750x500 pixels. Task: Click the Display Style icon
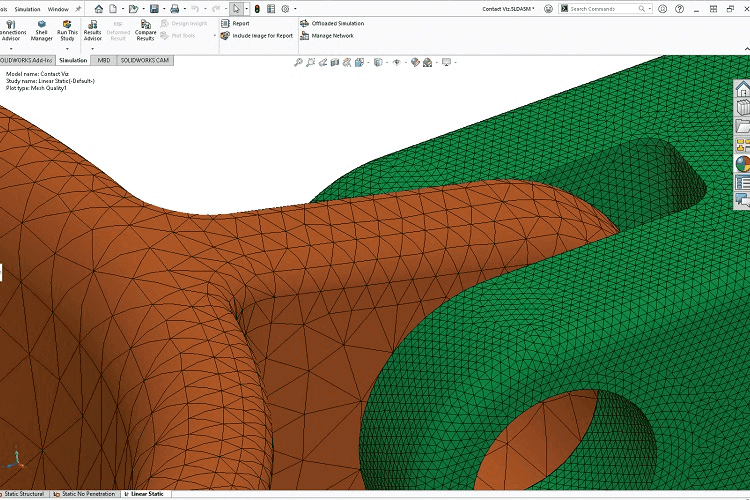pos(378,62)
